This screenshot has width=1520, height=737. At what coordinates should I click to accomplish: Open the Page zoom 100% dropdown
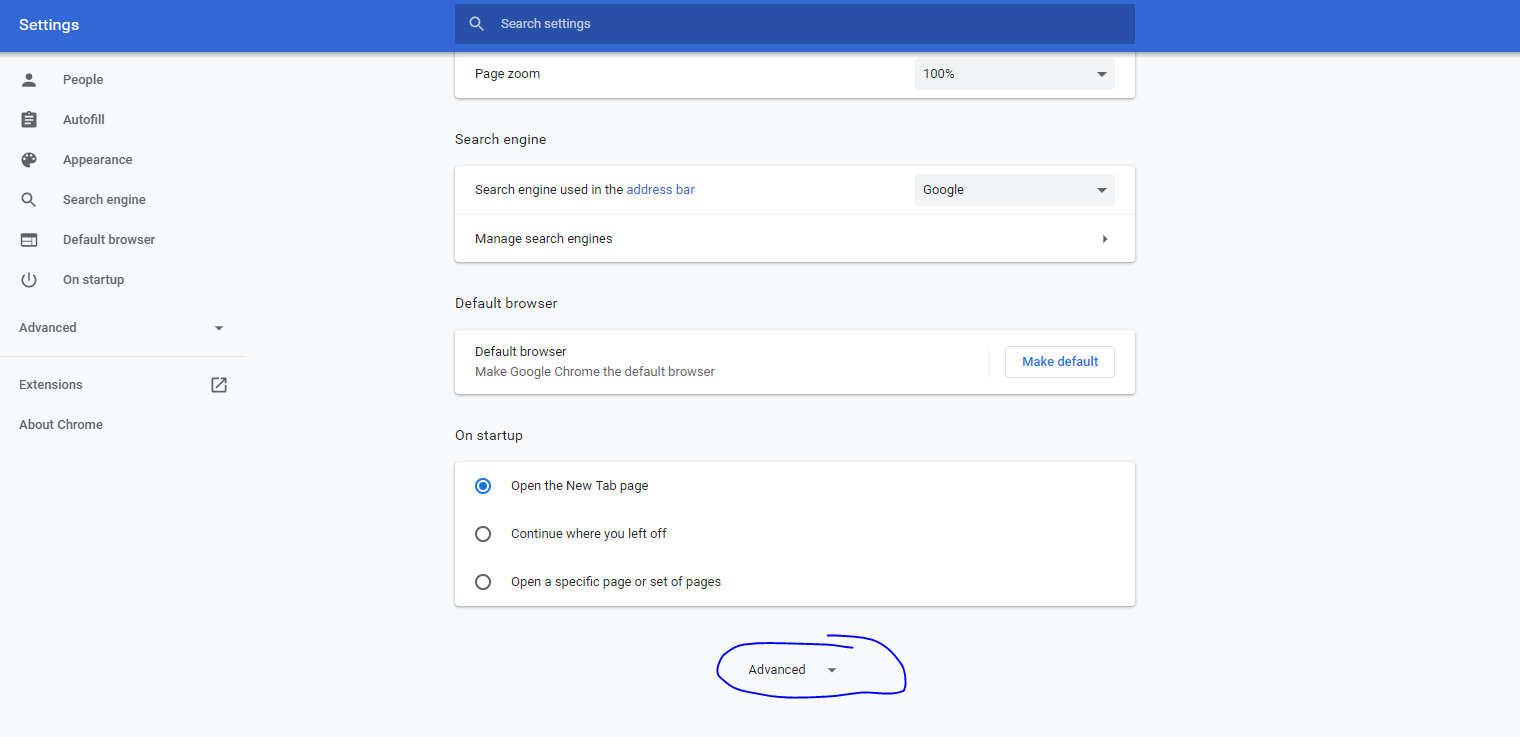[x=1014, y=74]
